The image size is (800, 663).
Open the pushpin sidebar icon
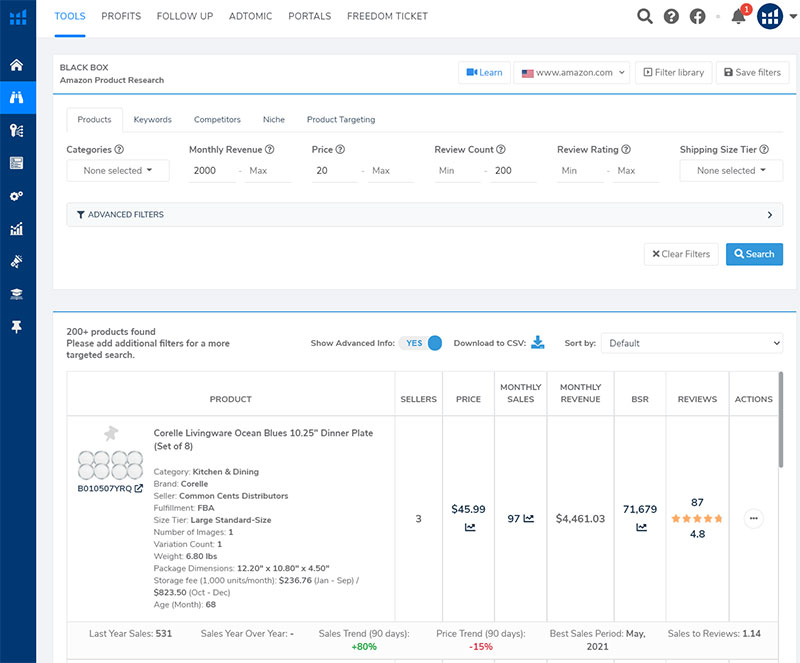(x=17, y=327)
